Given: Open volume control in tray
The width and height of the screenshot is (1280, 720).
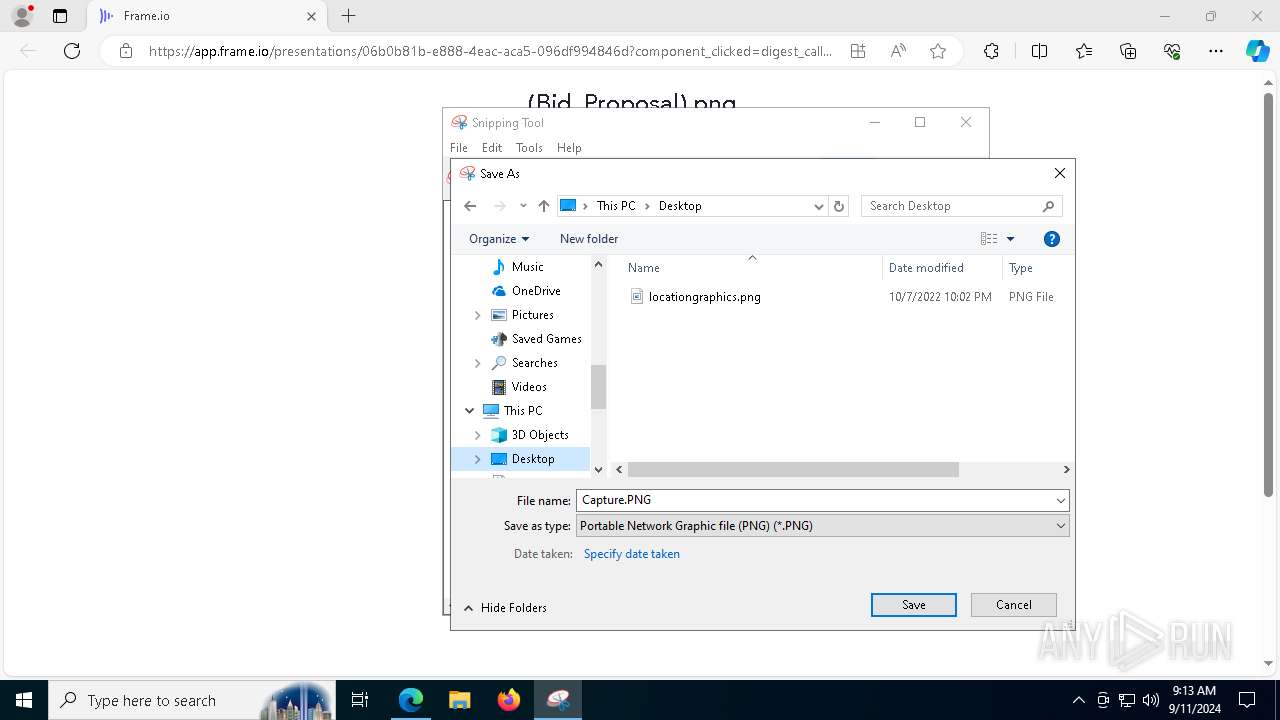Looking at the screenshot, I should pos(1151,700).
